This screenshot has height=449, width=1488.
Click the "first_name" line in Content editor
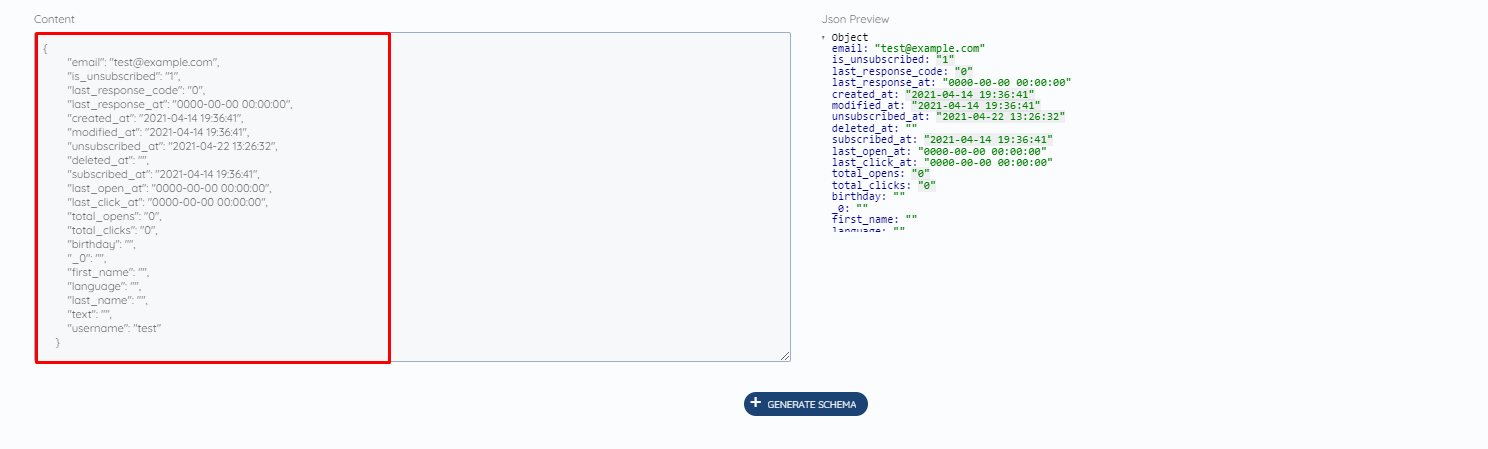108,272
